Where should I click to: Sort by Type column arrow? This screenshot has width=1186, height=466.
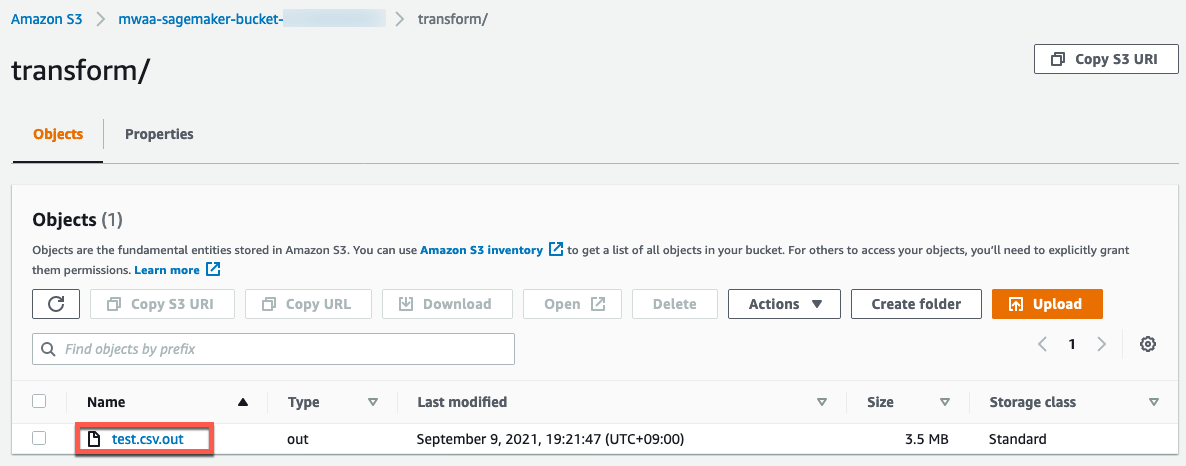pos(373,402)
